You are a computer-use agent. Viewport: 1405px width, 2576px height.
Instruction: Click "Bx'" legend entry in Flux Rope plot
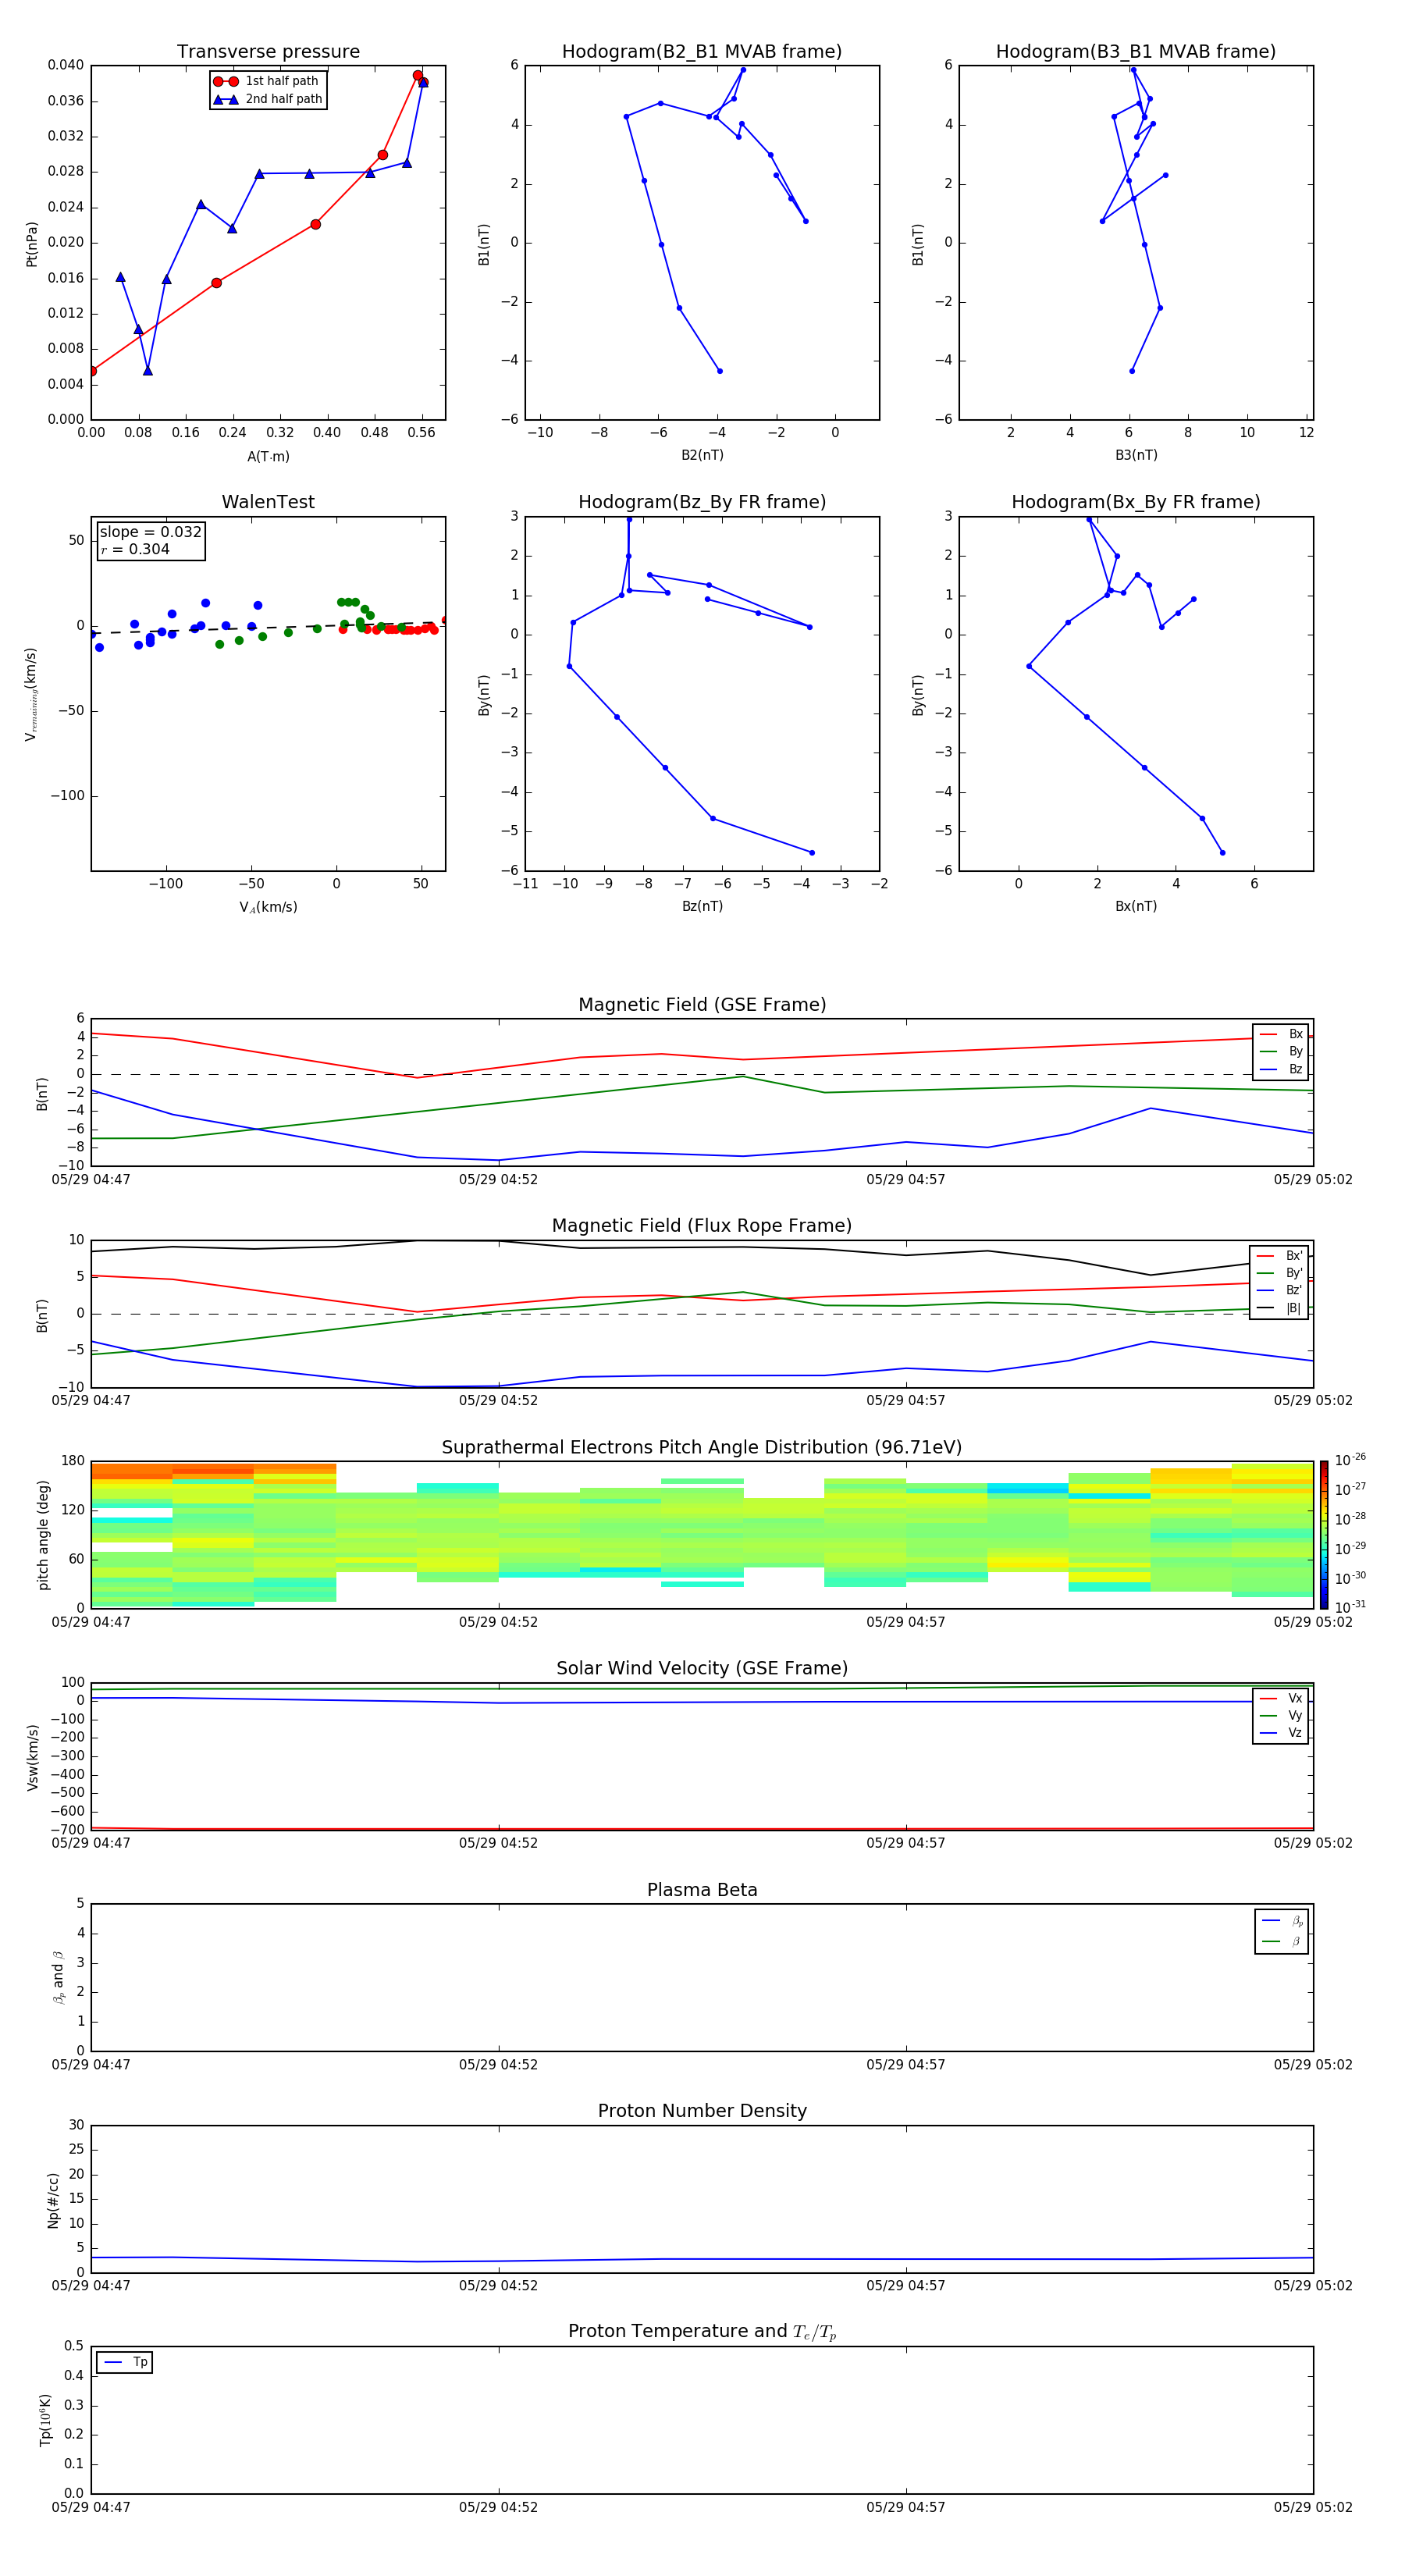(1279, 1256)
